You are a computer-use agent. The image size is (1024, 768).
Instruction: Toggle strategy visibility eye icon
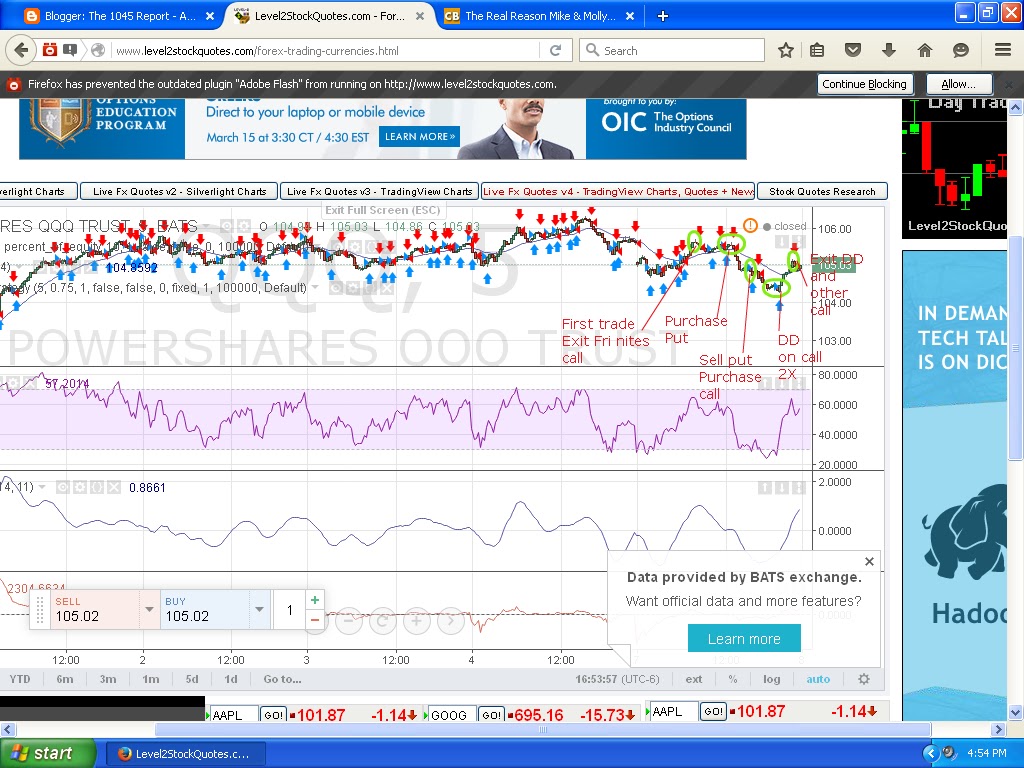click(x=336, y=288)
